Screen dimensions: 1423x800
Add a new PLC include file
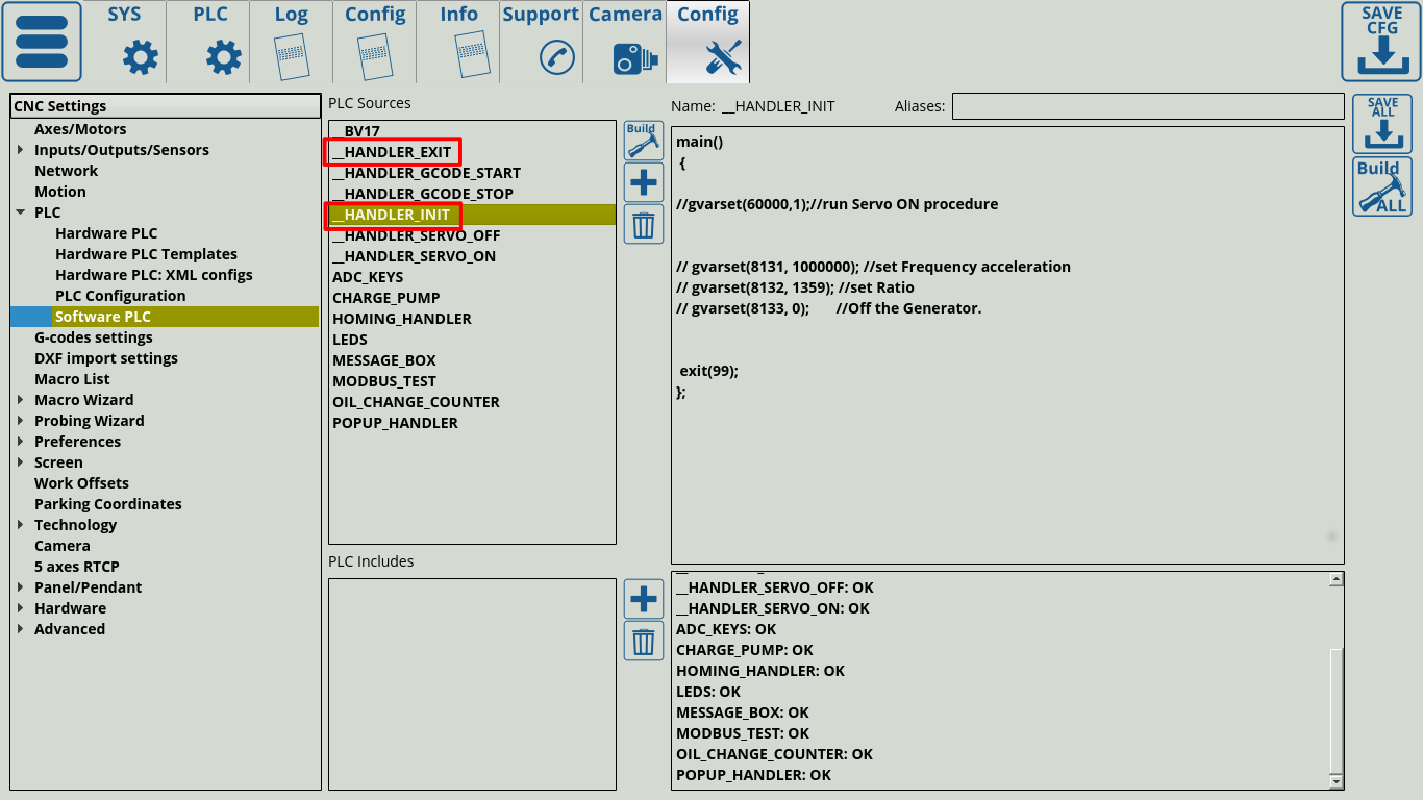click(643, 599)
